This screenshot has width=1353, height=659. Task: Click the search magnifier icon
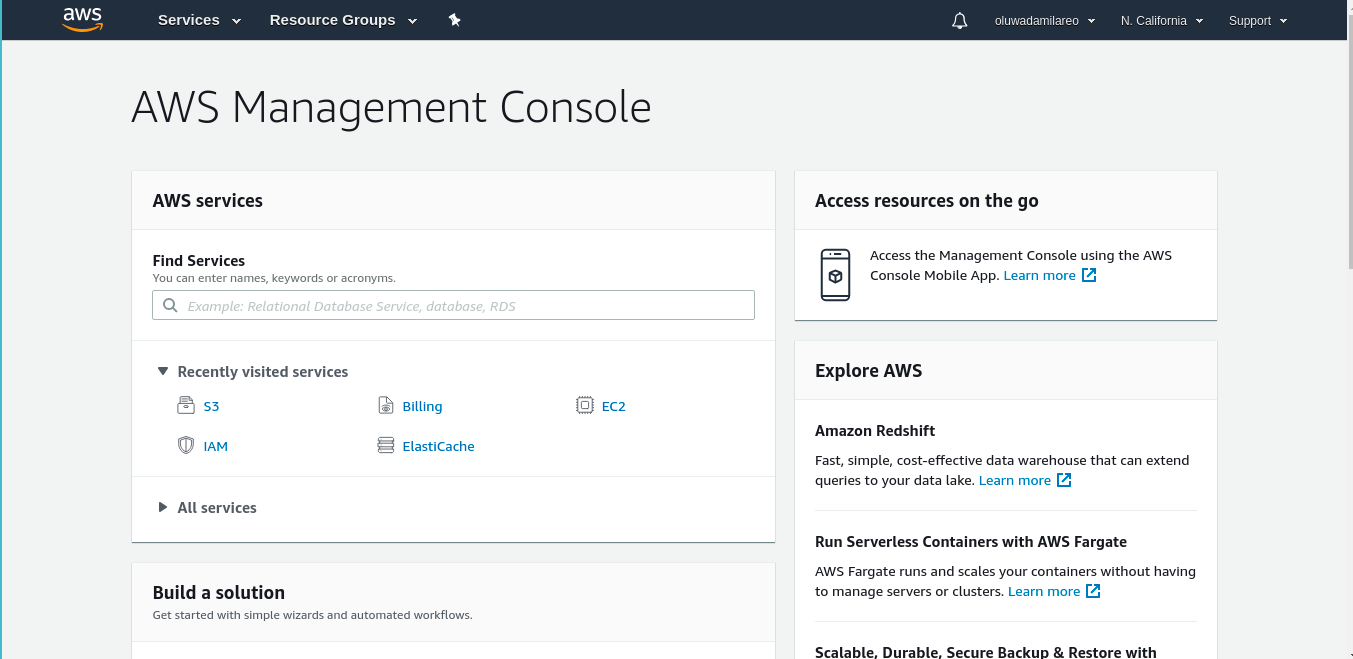170,305
